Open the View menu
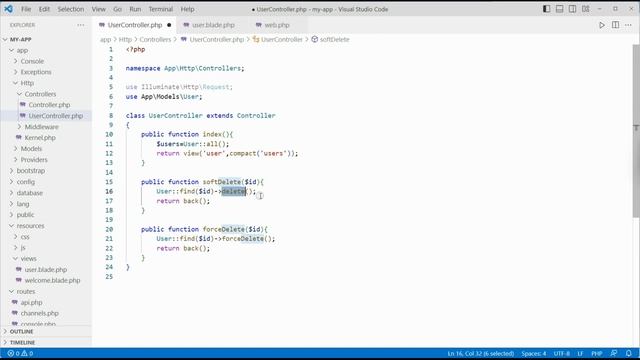Viewport: 640px width, 360px height. pyautogui.click(x=98, y=9)
